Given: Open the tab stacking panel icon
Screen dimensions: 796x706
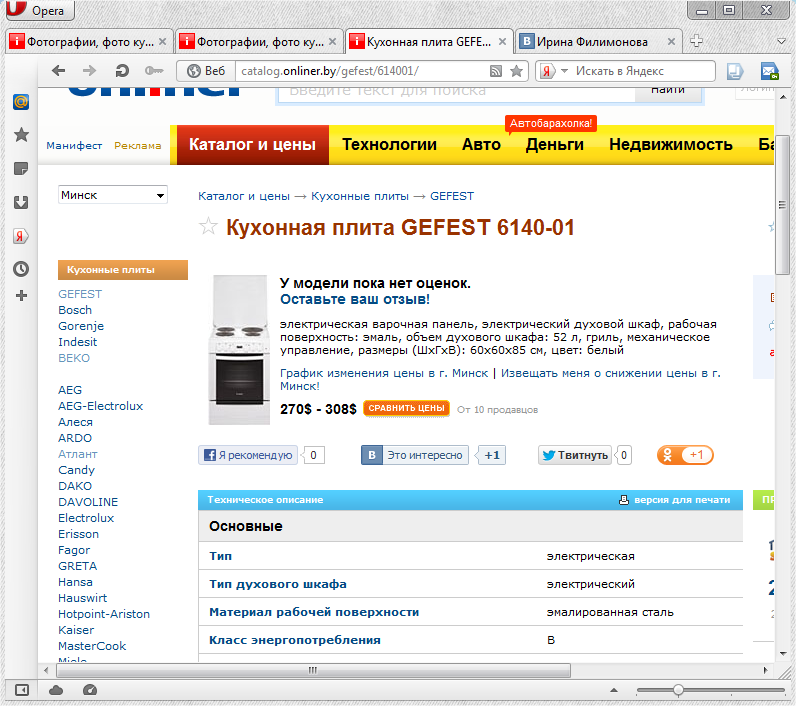Looking at the screenshot, I should point(735,71).
